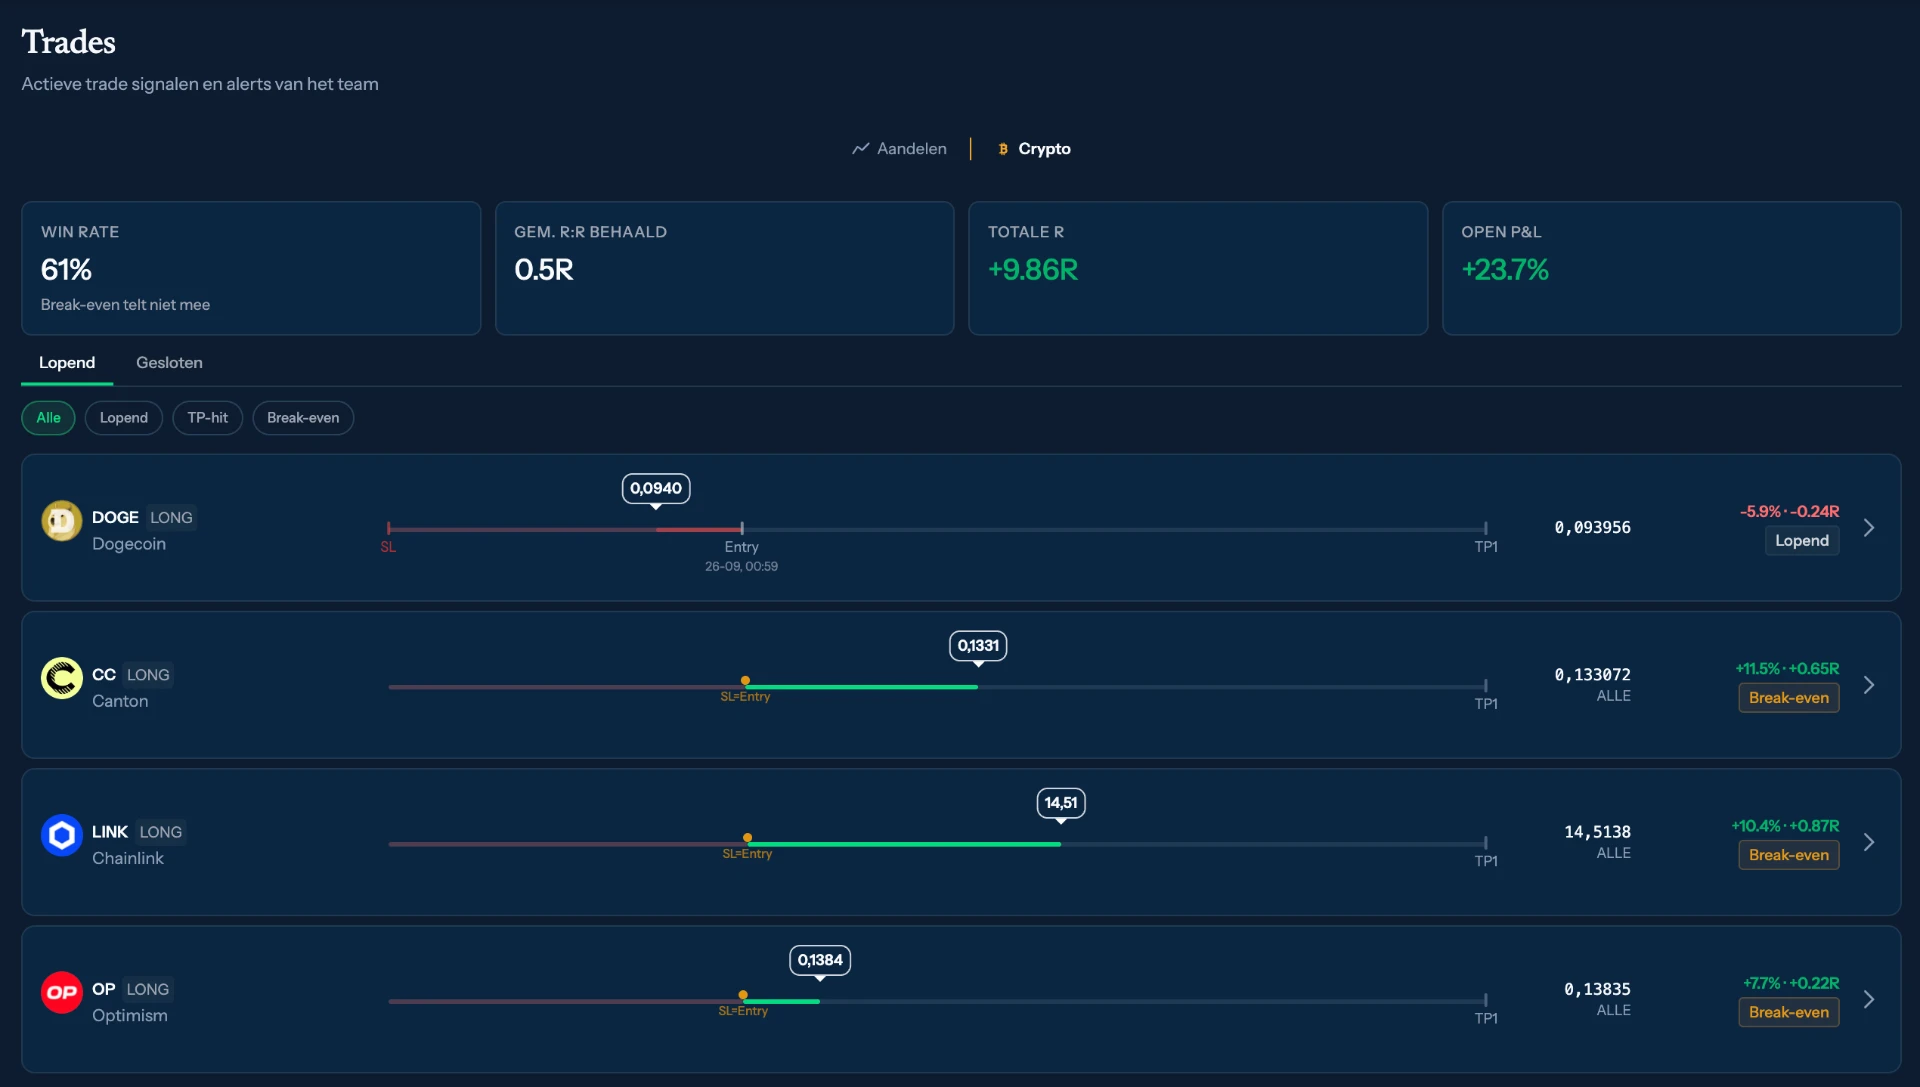Click the Totale R +9.86R card
This screenshot has height=1087, width=1920.
pyautogui.click(x=1198, y=268)
